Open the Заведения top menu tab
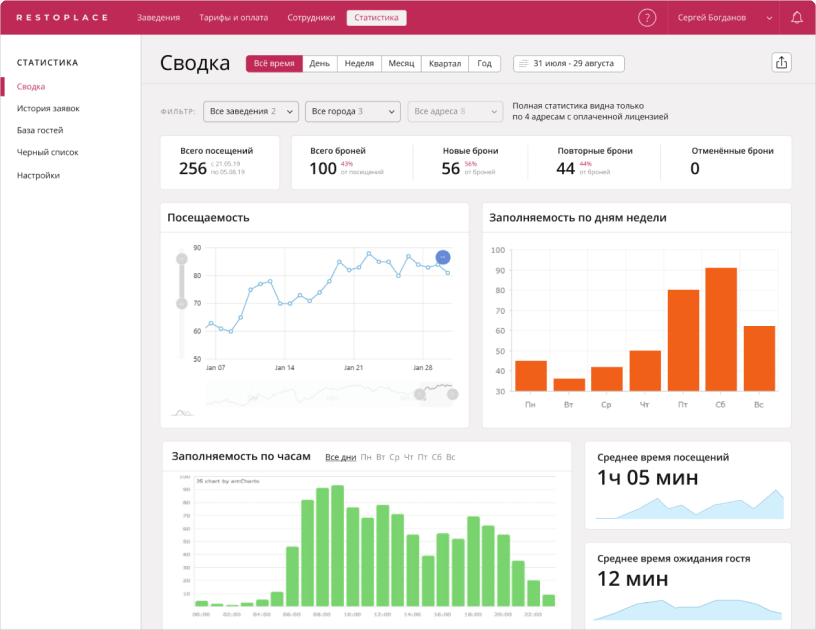 click(x=159, y=18)
